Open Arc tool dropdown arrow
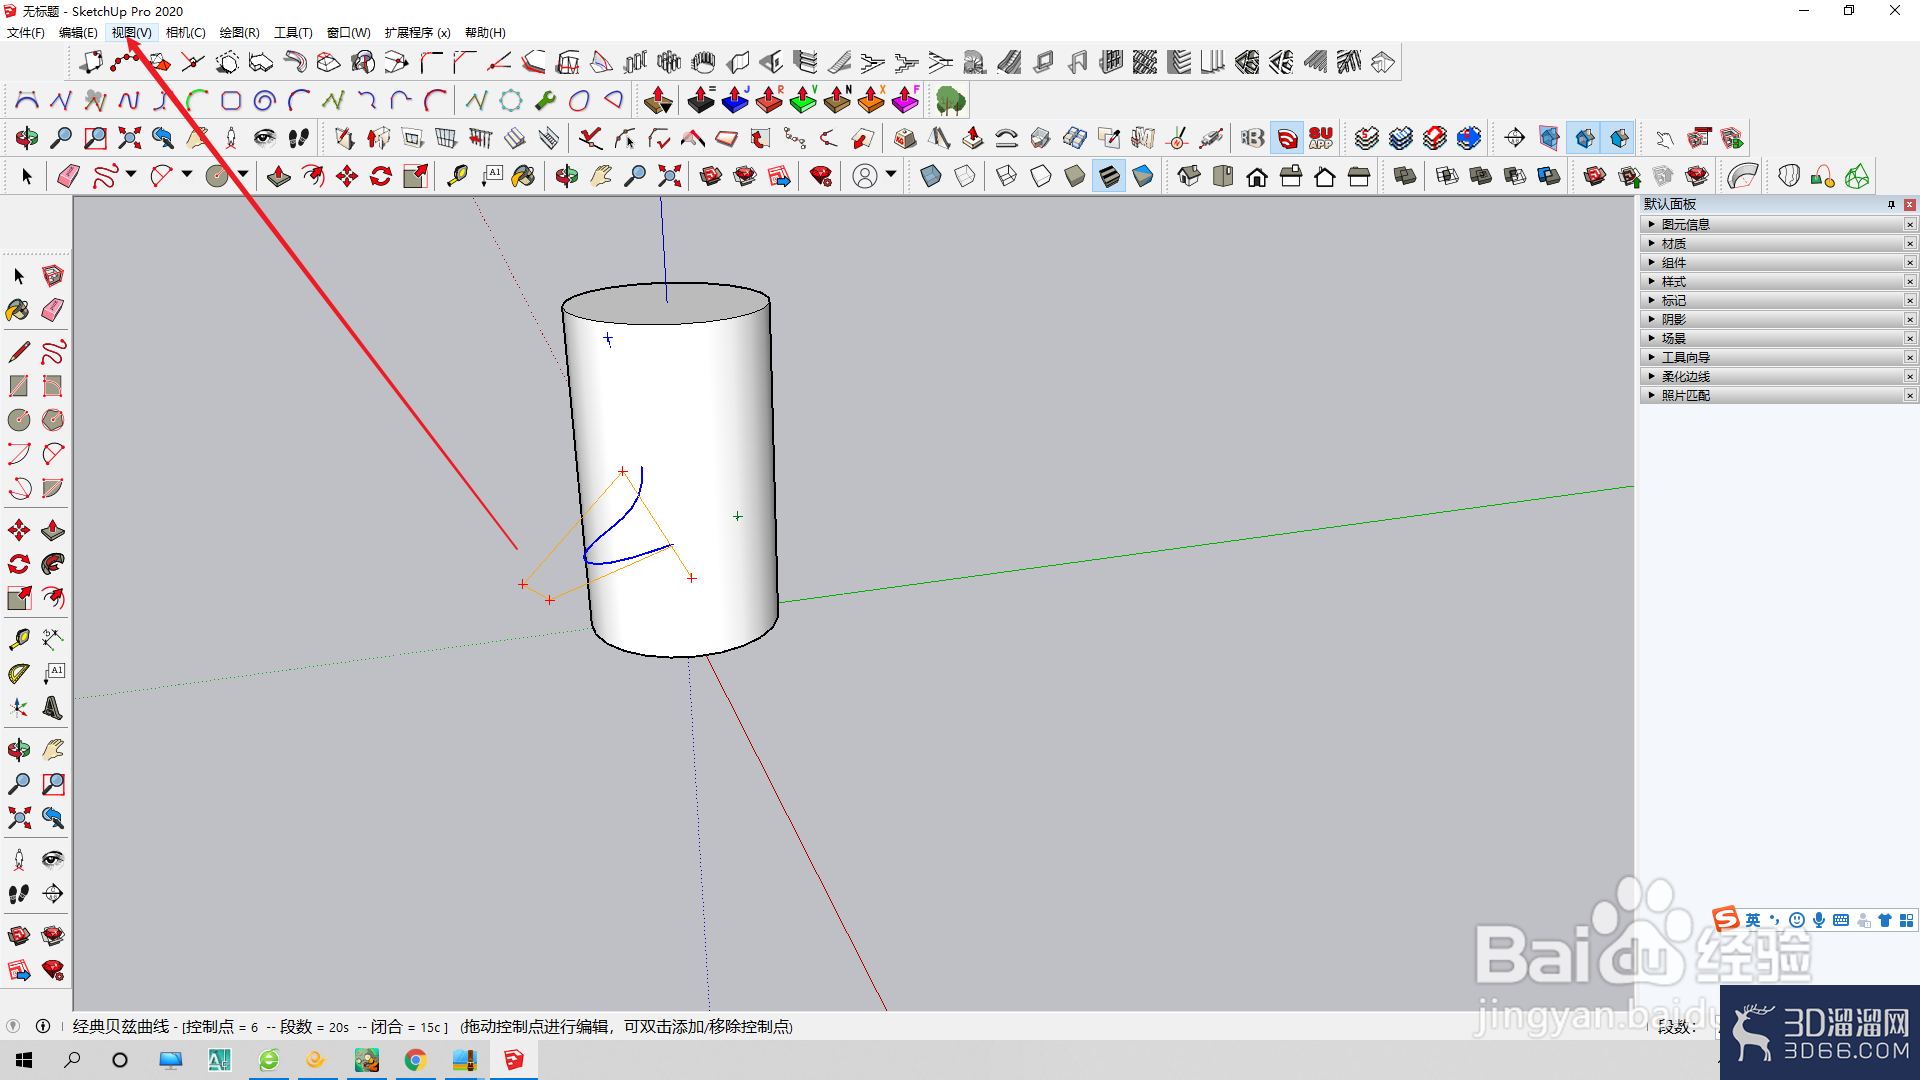1920x1080 pixels. click(x=187, y=175)
